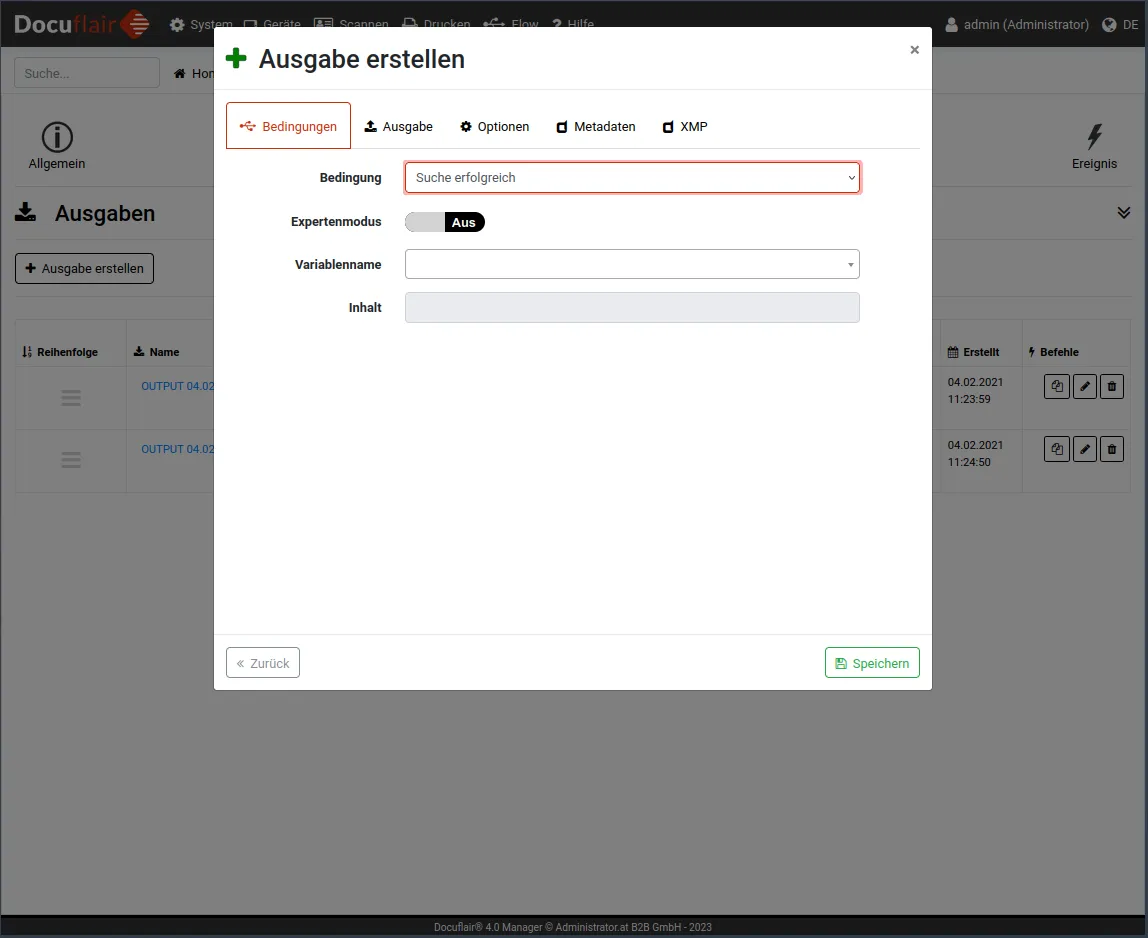
Task: Select the Metadaten tab
Action: tap(596, 127)
